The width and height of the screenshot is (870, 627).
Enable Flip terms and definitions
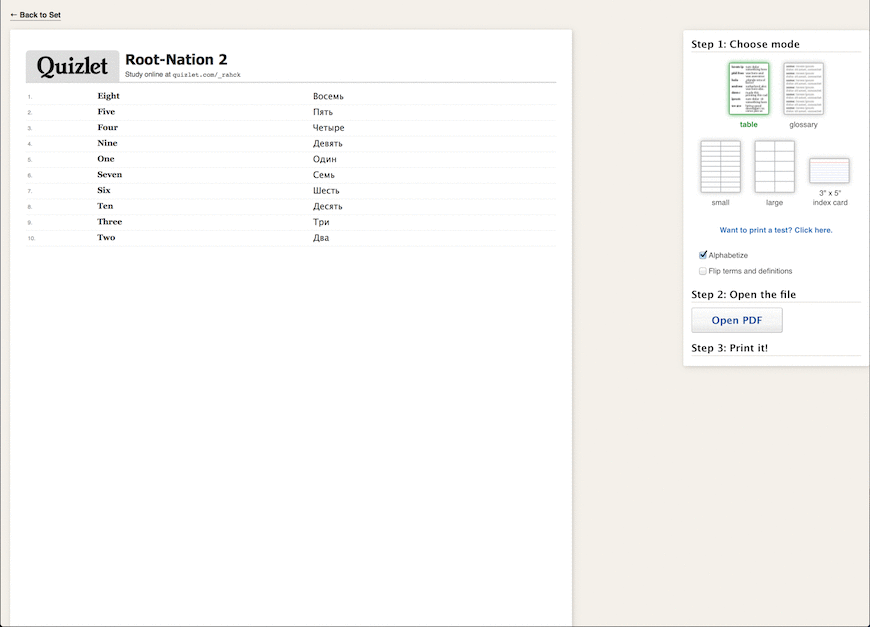(703, 270)
